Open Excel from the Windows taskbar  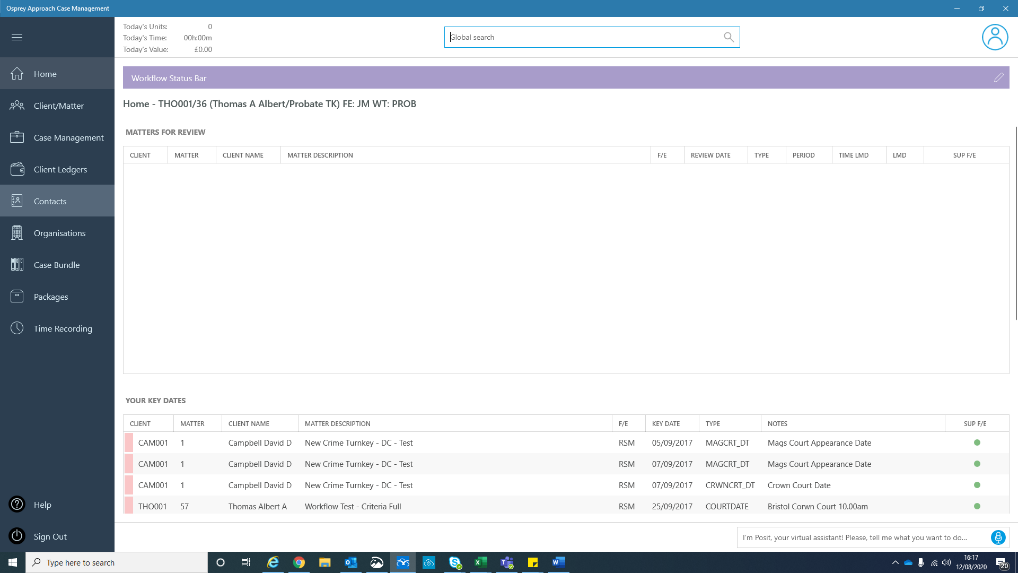tap(480, 562)
